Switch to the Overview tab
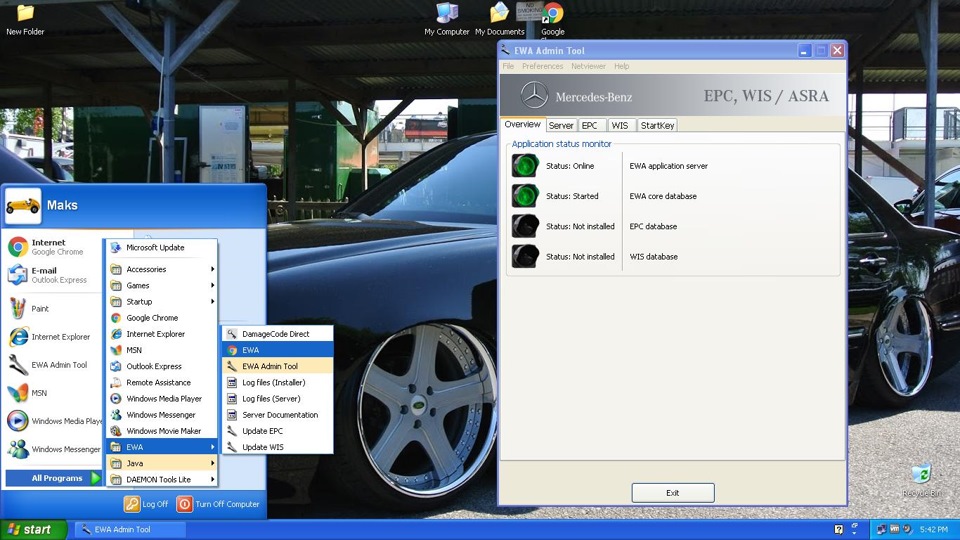 click(x=522, y=124)
